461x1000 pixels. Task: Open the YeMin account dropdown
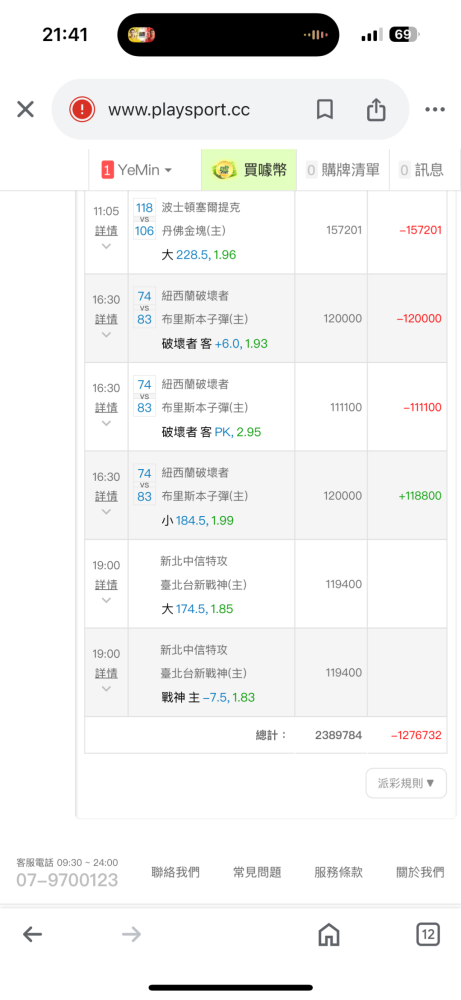[x=137, y=170]
